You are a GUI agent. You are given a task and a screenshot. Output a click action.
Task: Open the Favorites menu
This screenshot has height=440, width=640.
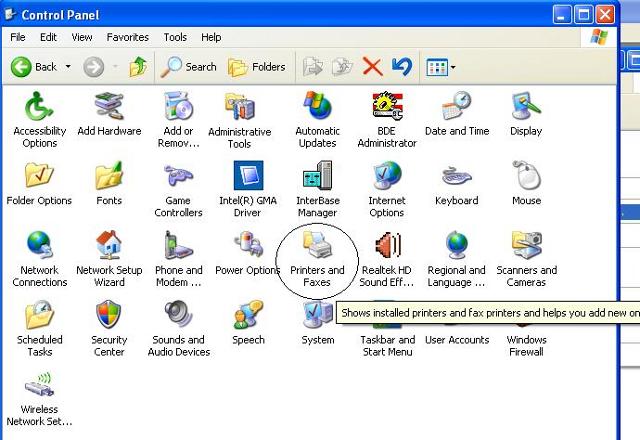click(x=127, y=37)
